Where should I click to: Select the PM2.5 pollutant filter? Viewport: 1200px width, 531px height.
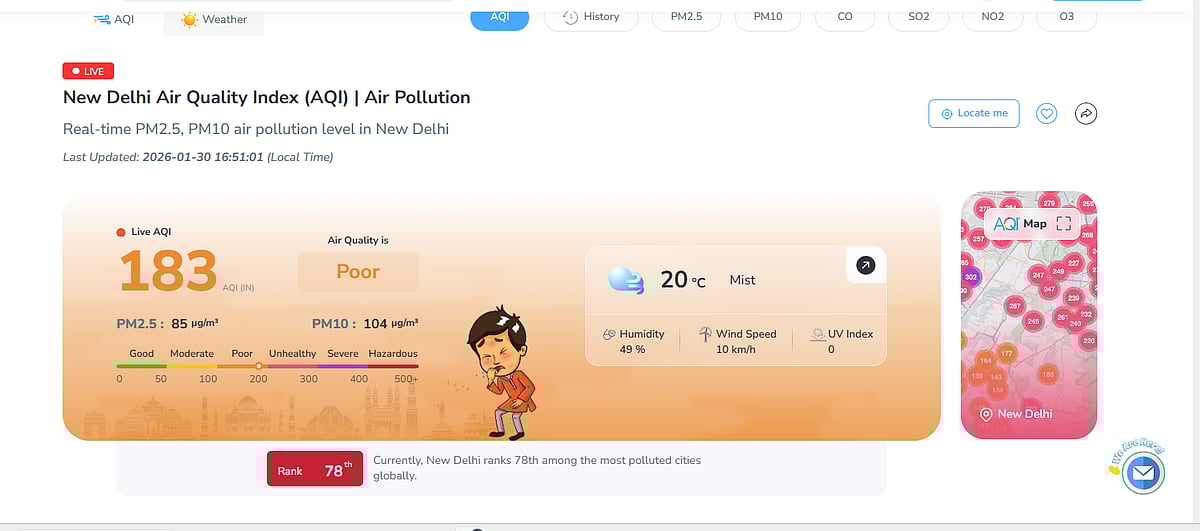tap(687, 17)
